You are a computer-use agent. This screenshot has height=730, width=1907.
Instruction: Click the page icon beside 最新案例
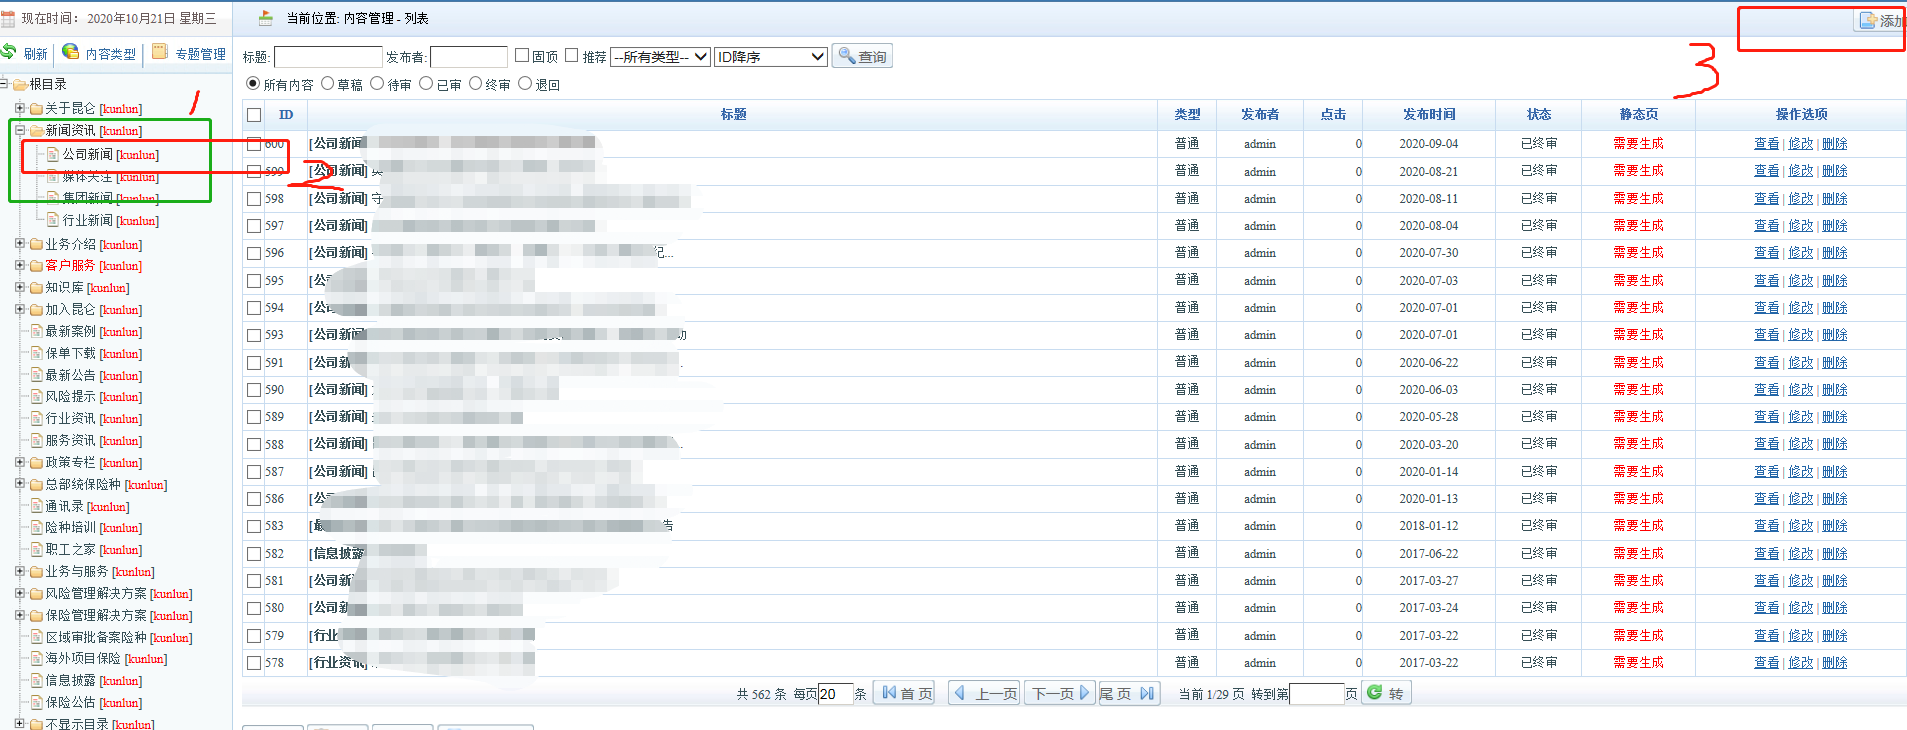(36, 331)
